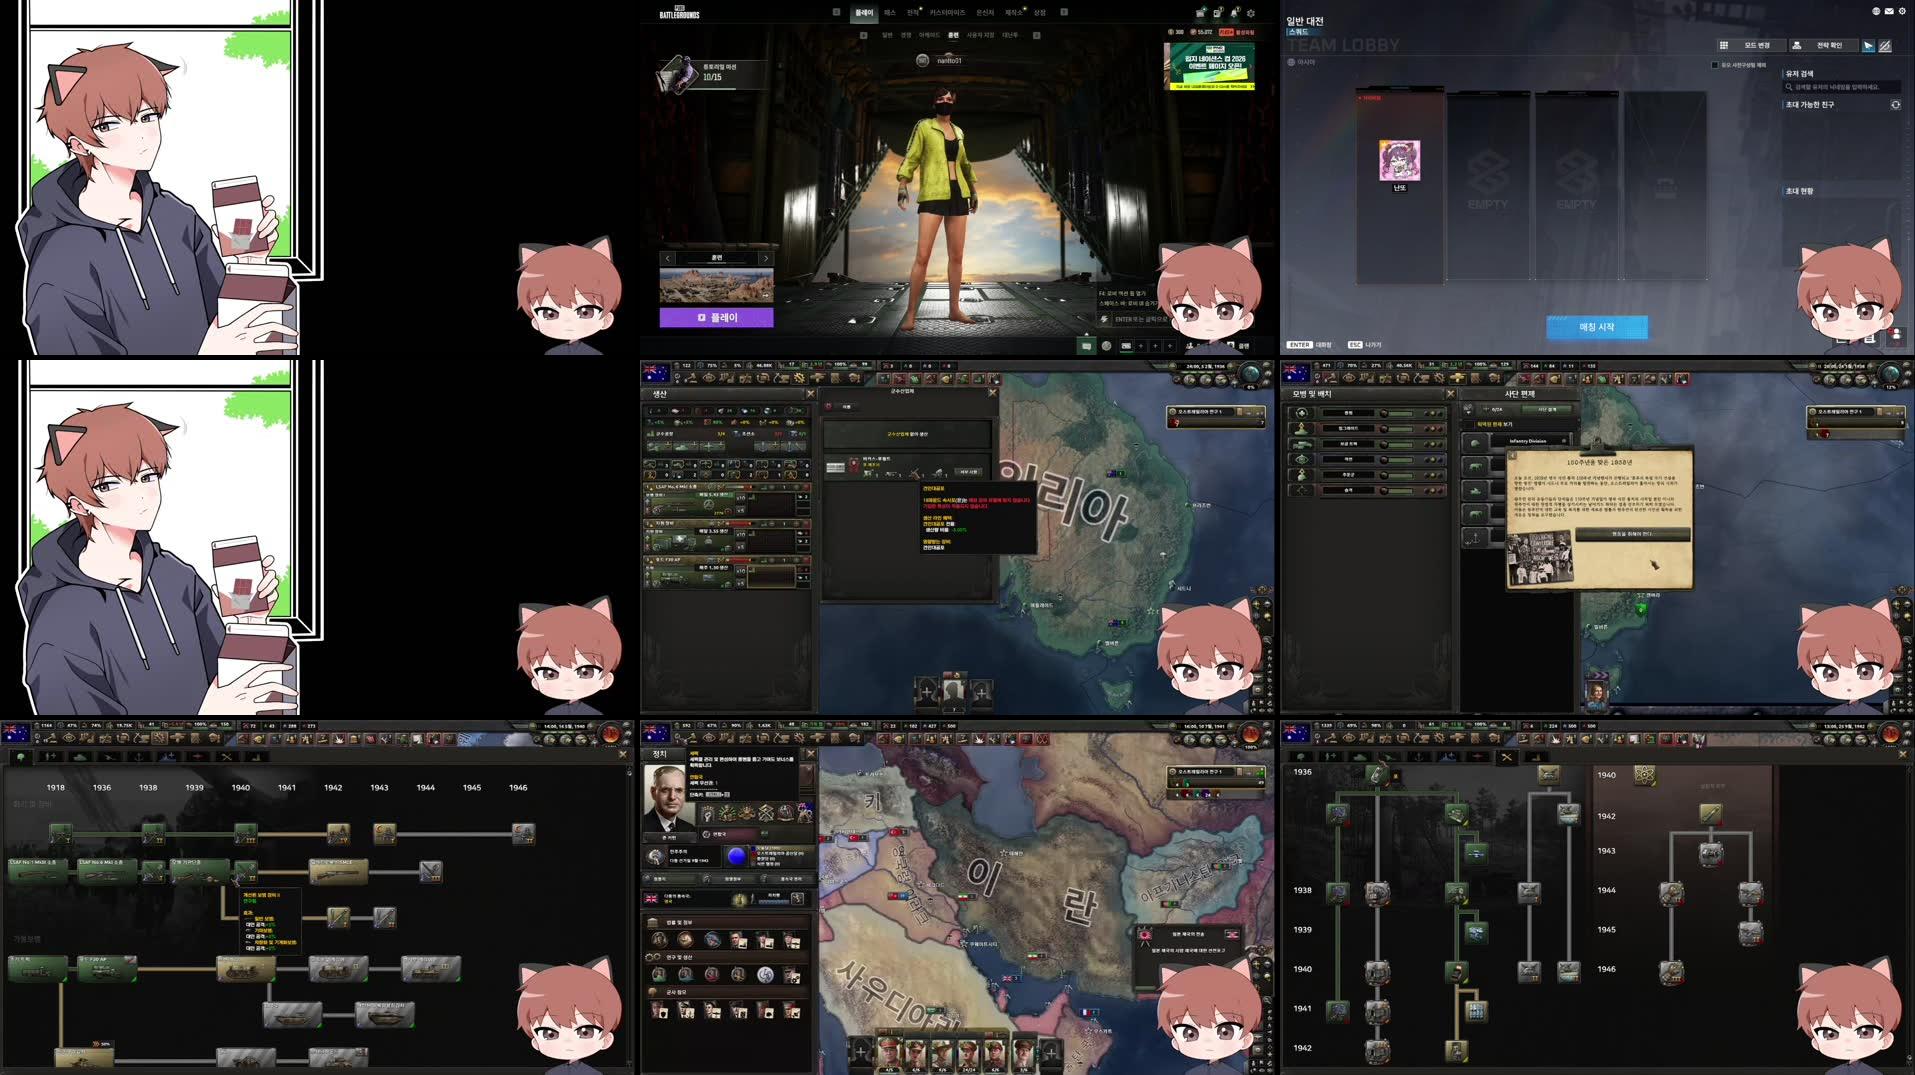1915x1075 pixels.
Task: Click the desert map thumbnail in PUBG
Action: tap(716, 285)
